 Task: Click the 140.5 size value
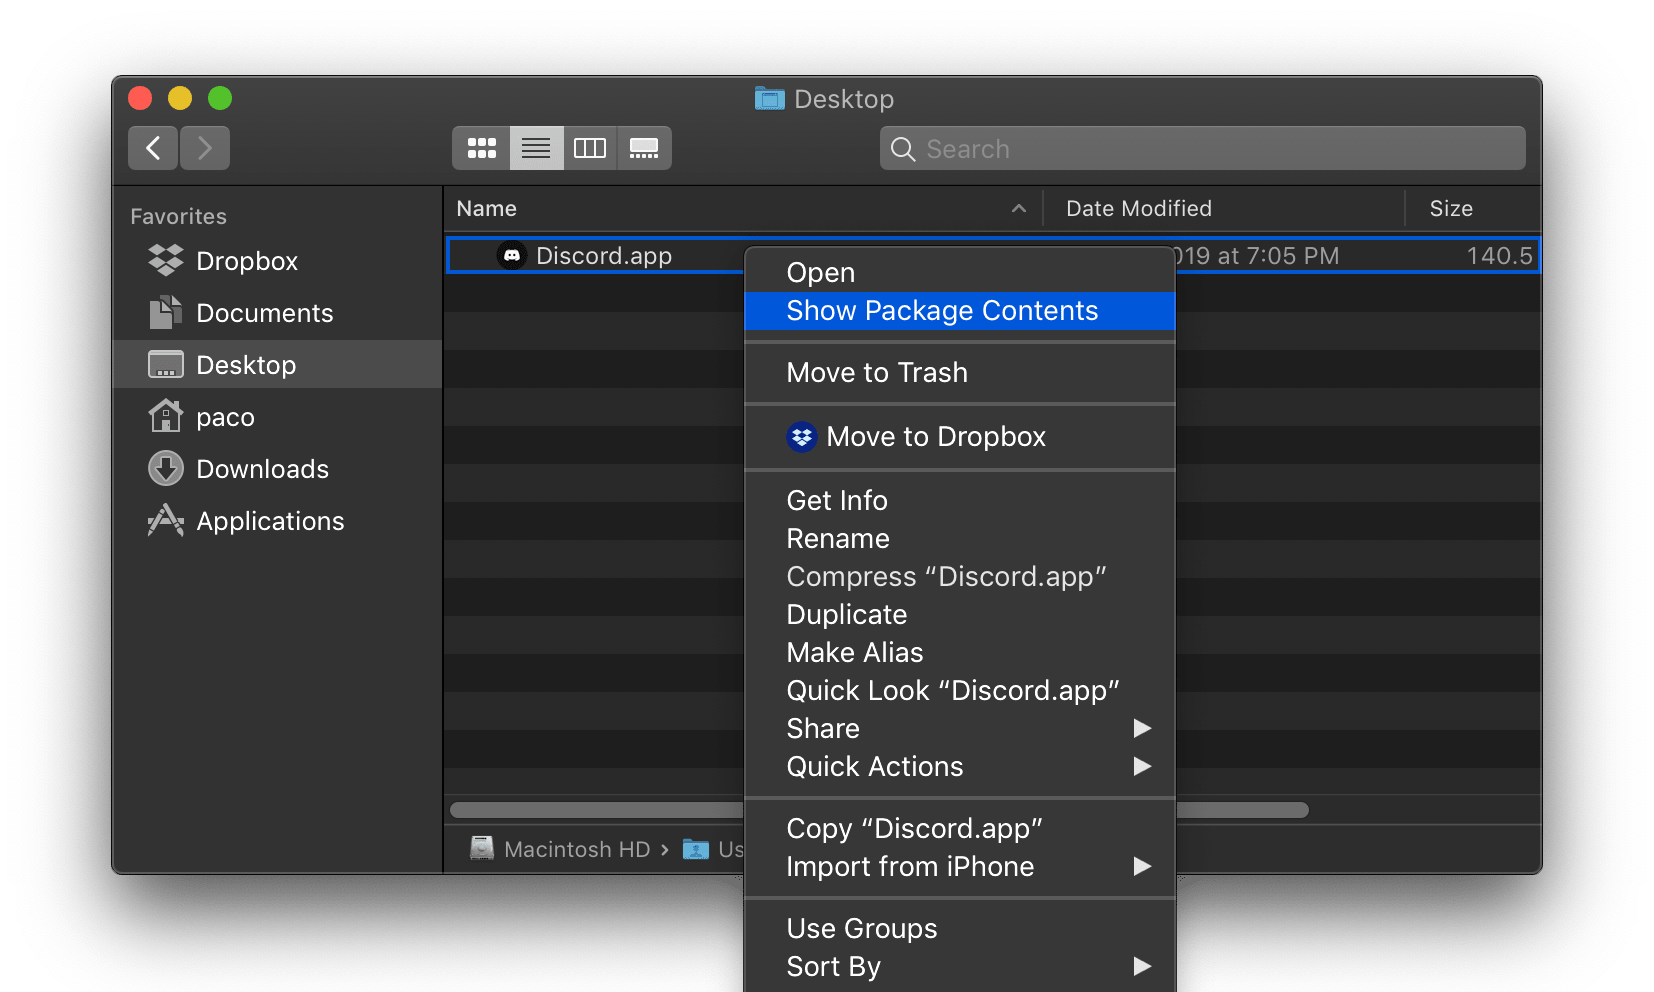click(x=1499, y=255)
